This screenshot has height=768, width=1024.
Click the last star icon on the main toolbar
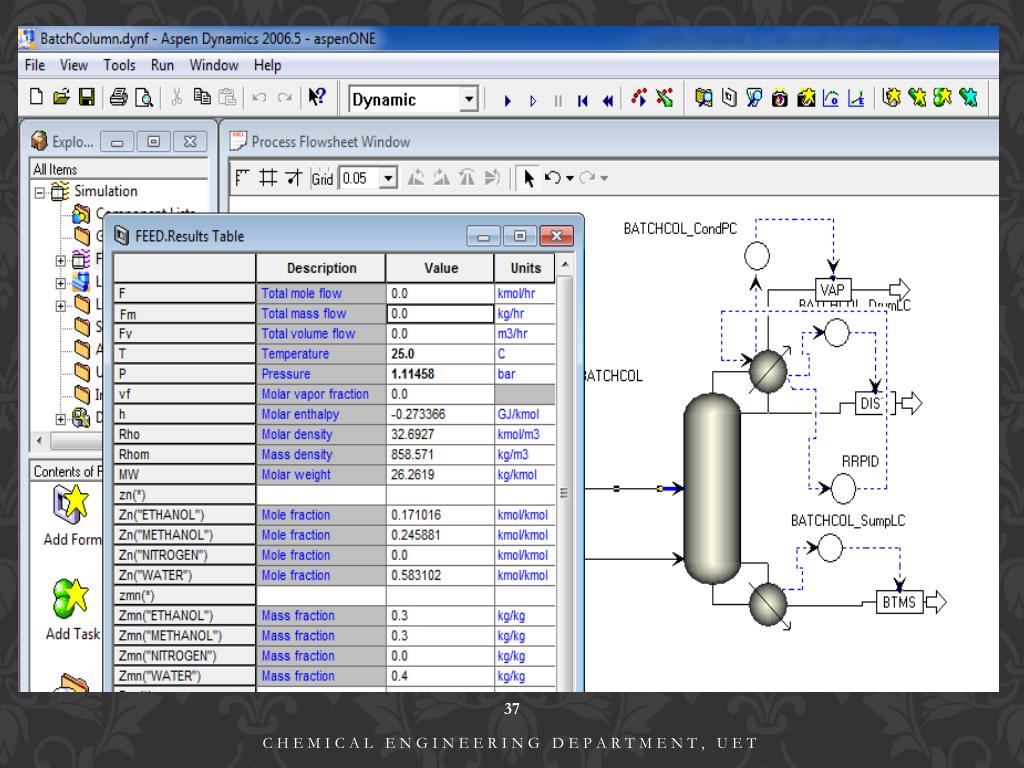pos(968,98)
